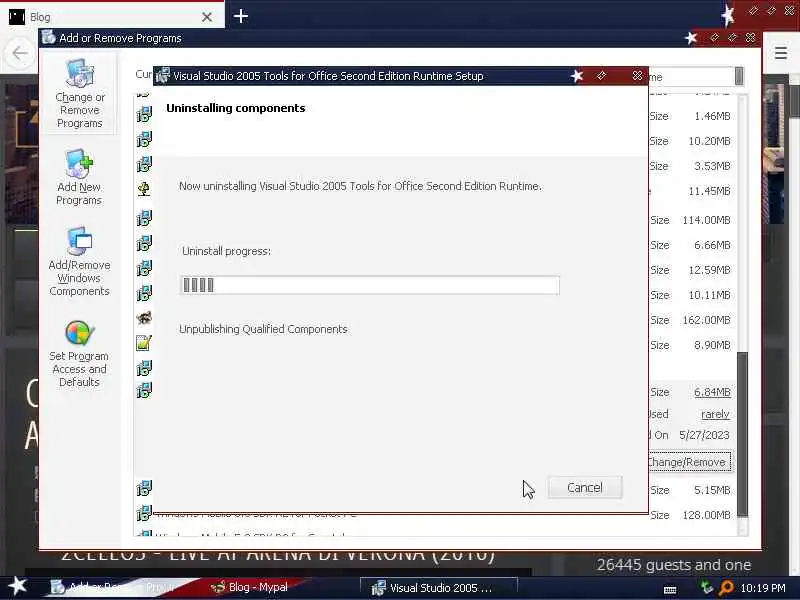Click the 10:19 PM clock
The width and height of the screenshot is (800, 600).
[763, 588]
